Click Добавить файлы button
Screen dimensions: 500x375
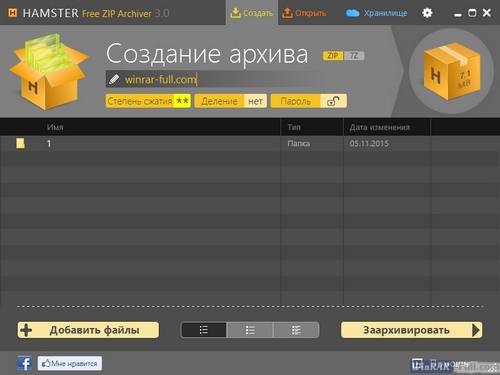[88, 330]
